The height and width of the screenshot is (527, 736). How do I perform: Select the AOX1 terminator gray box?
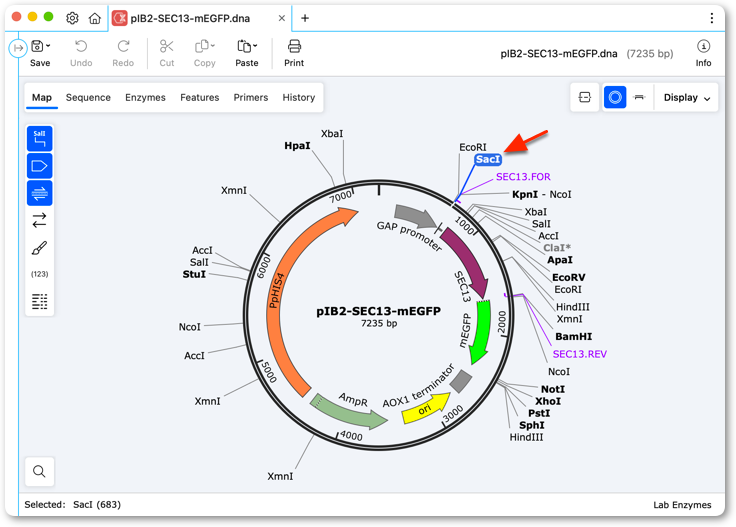pos(460,382)
